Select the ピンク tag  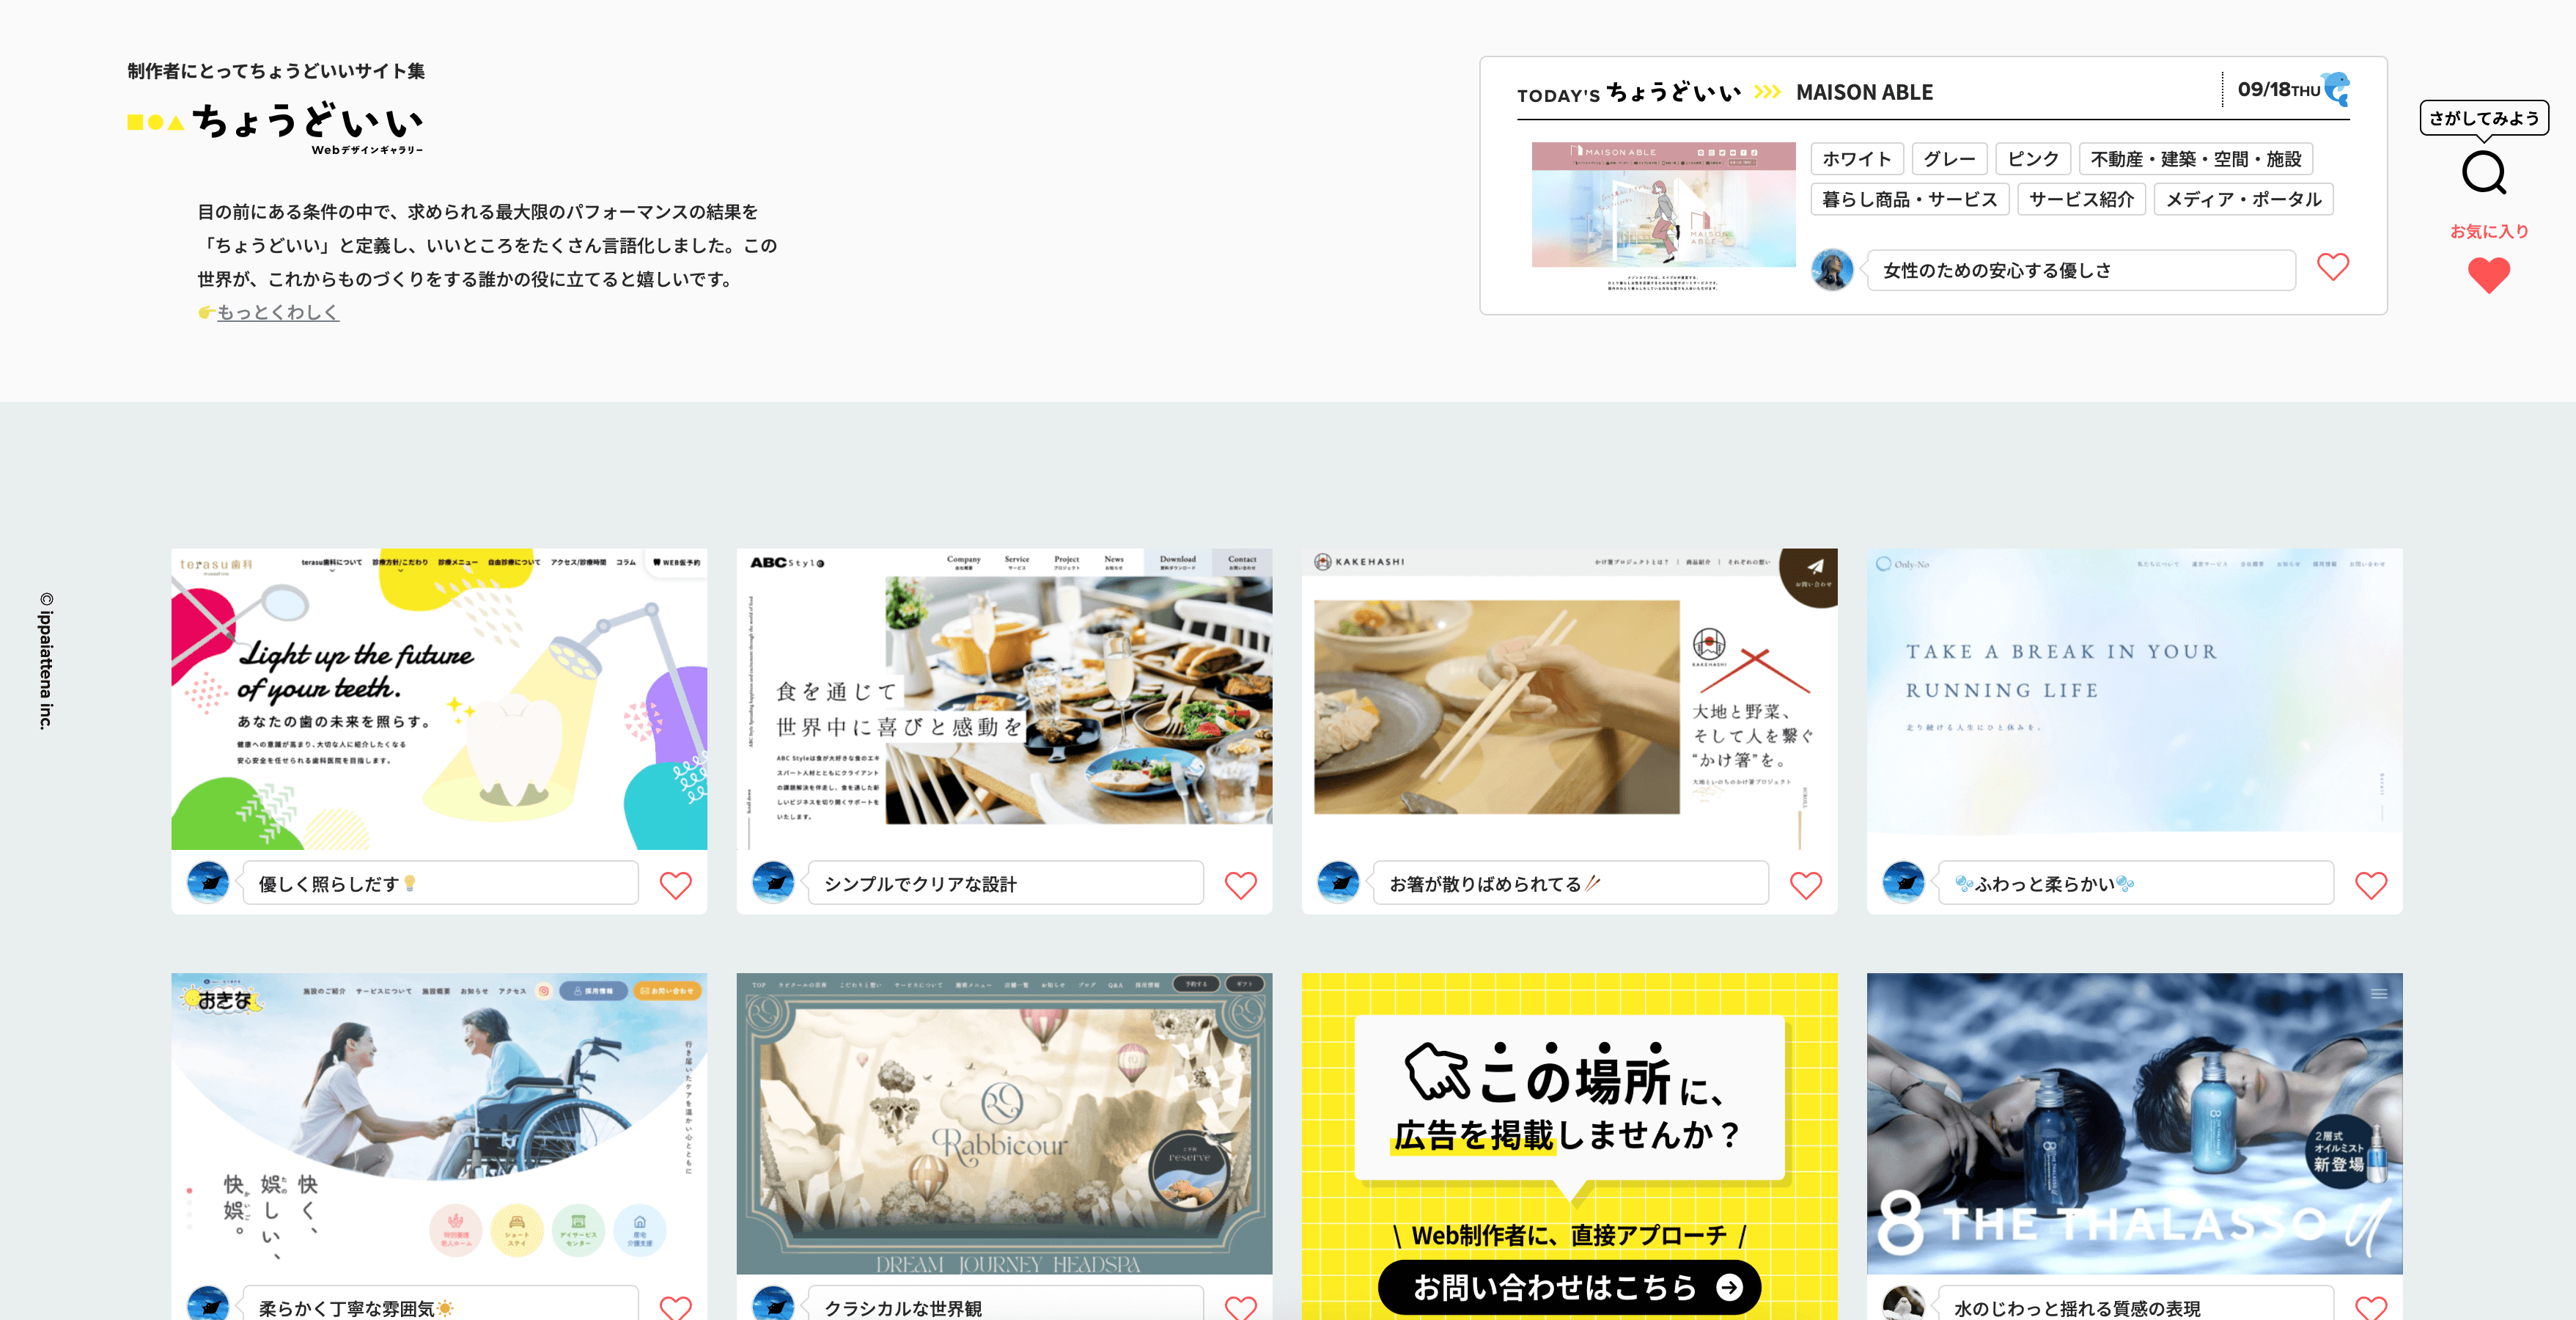click(2032, 159)
